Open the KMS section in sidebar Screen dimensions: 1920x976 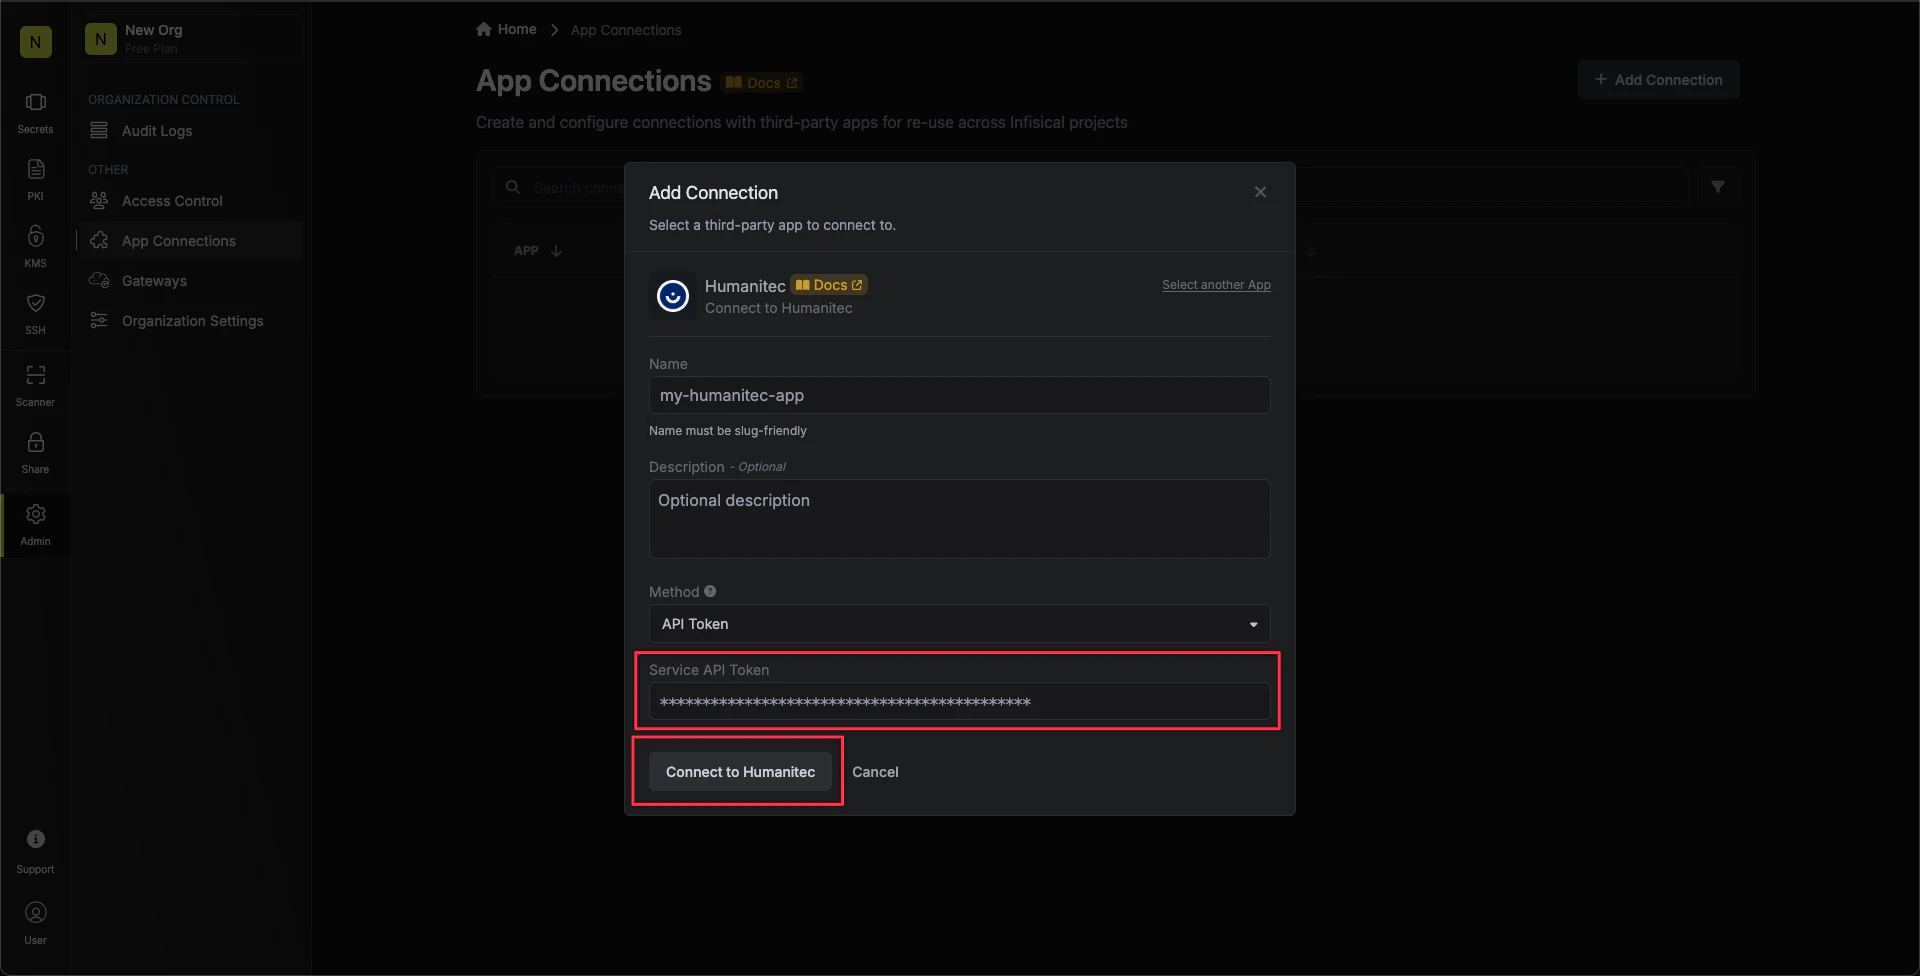click(x=35, y=247)
